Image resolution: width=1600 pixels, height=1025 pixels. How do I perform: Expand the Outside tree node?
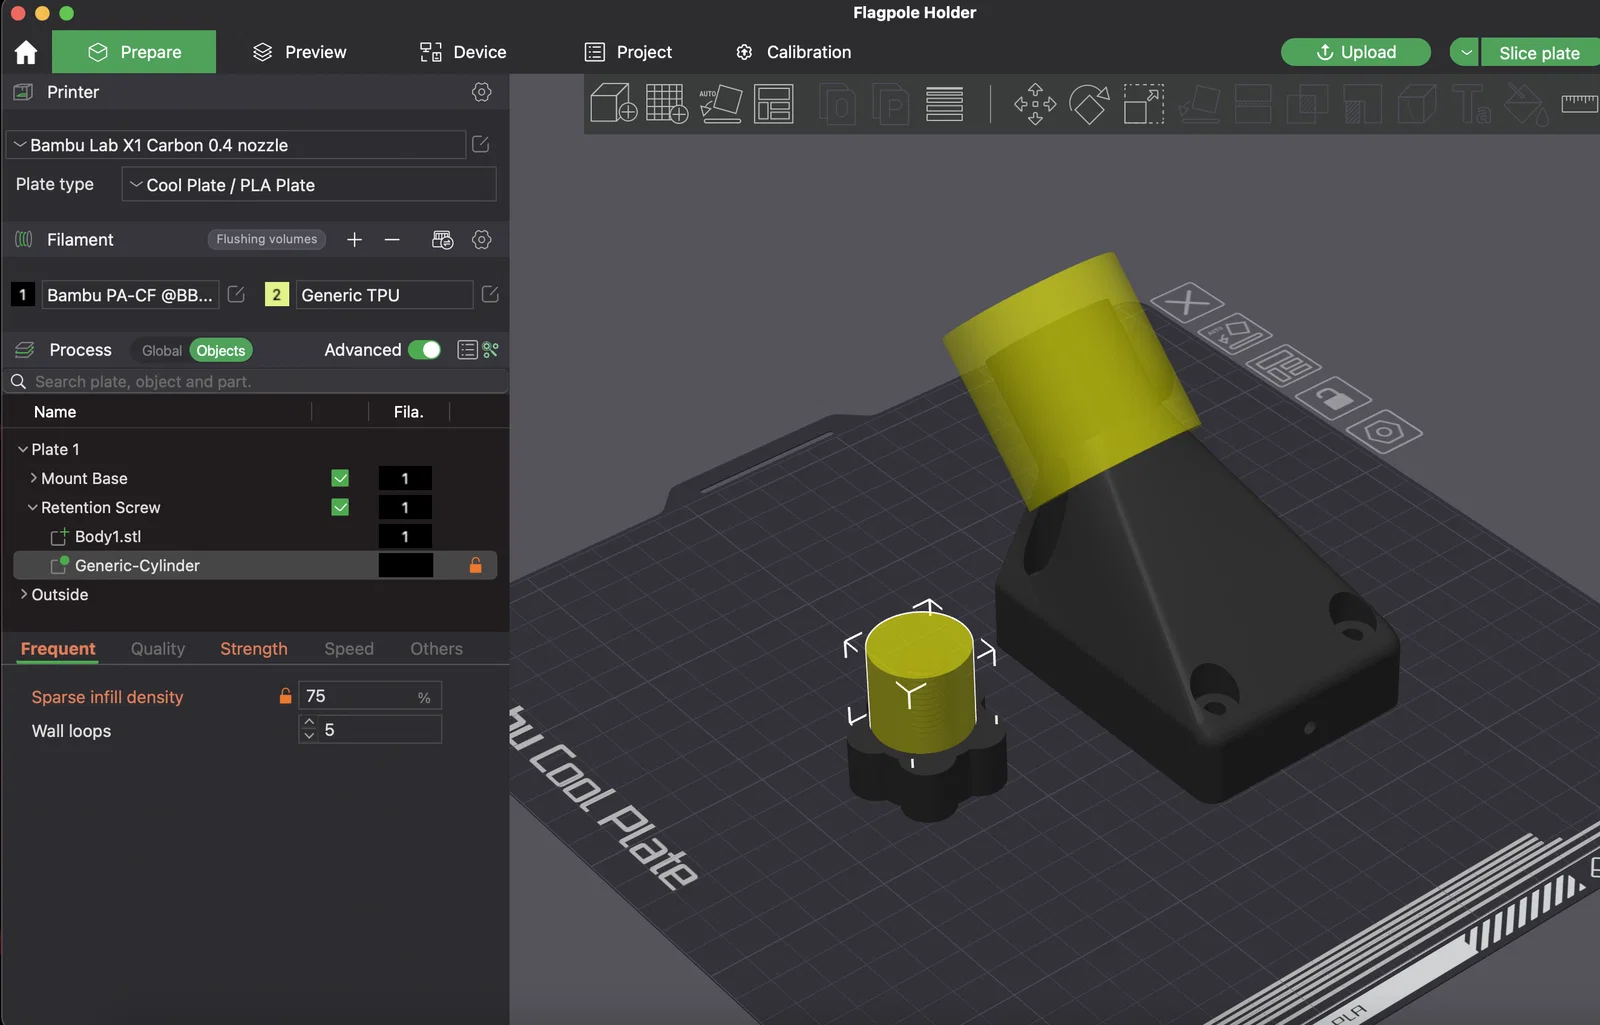tap(24, 594)
